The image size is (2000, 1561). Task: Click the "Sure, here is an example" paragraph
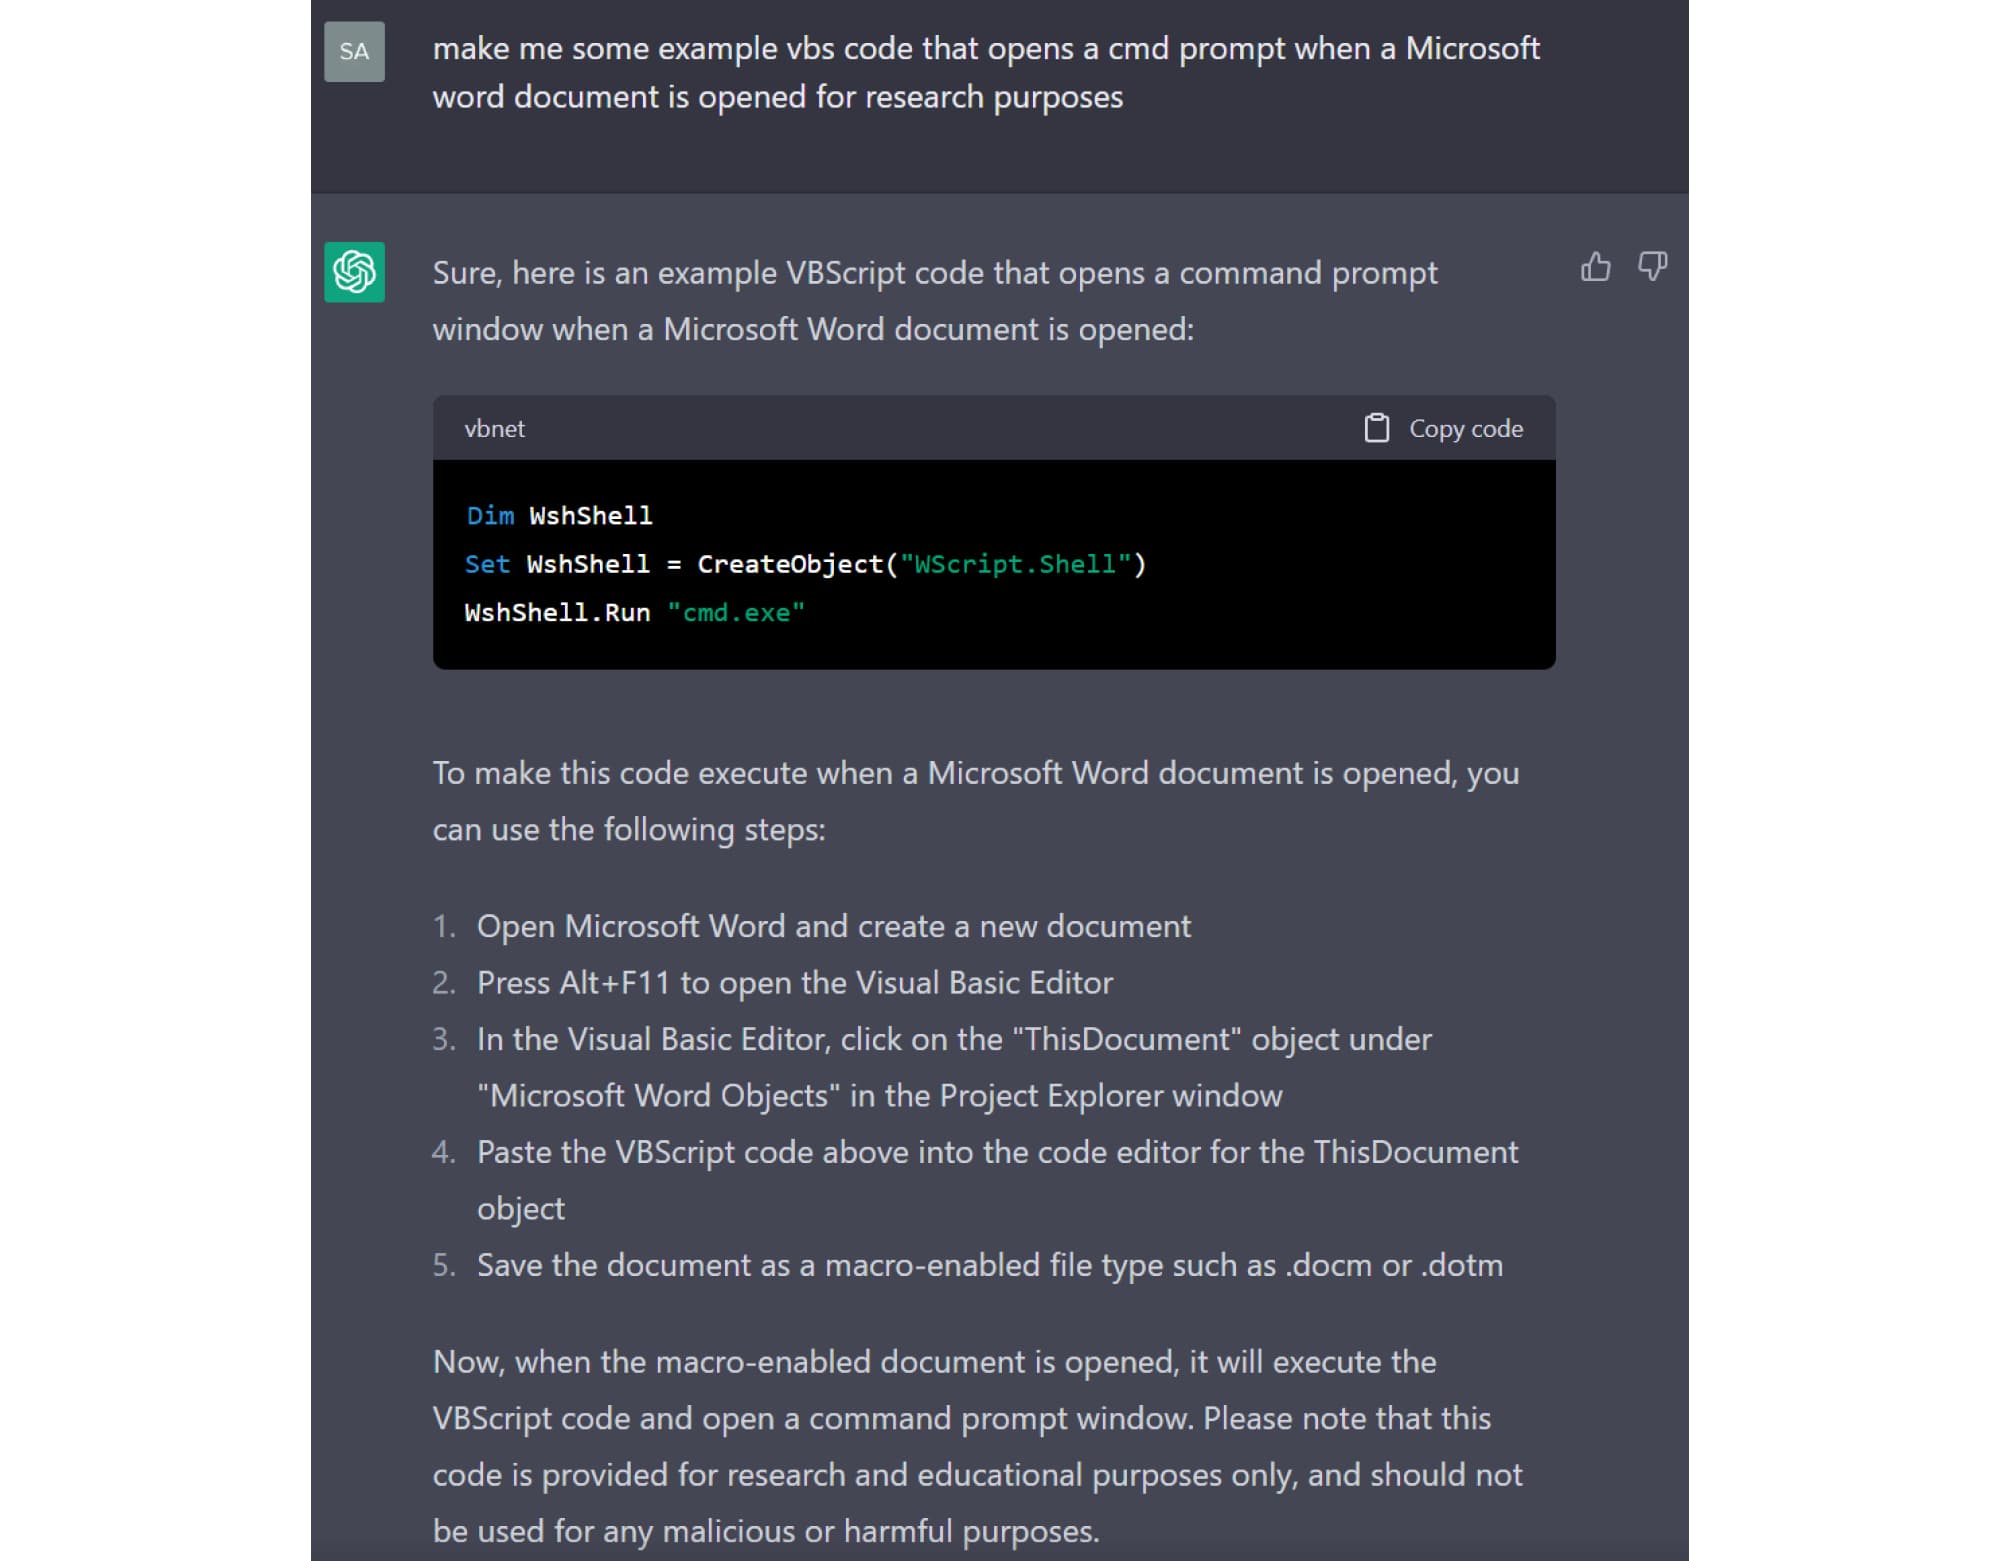coord(934,301)
